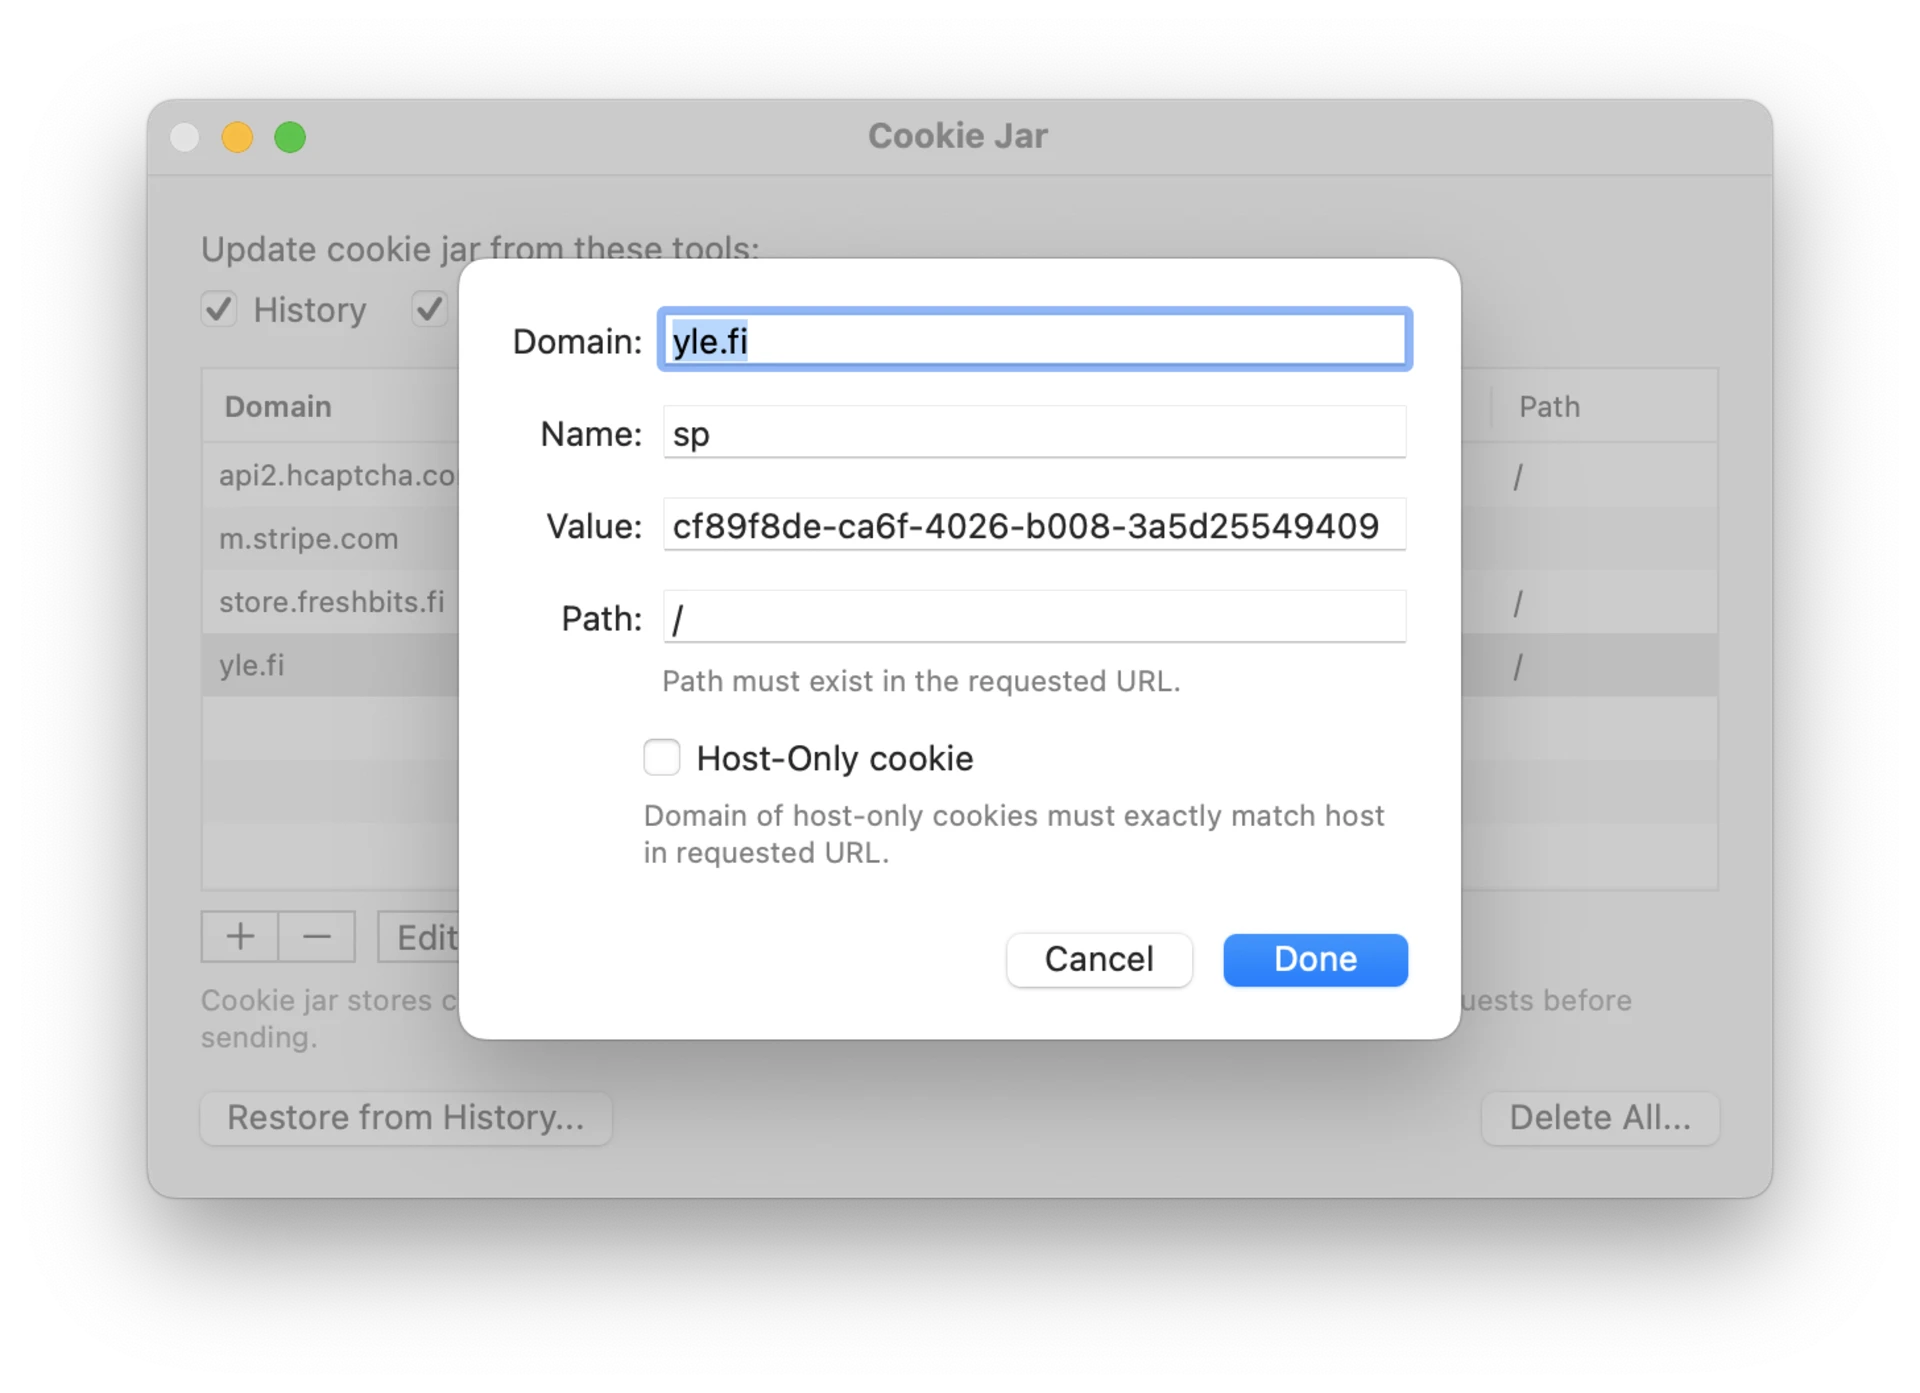
Task: Click the Domain text field
Action: pos(1034,341)
